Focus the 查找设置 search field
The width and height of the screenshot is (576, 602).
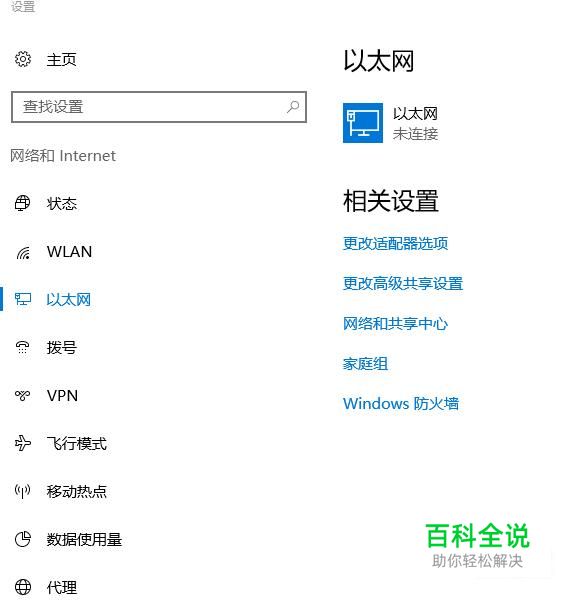[159, 107]
